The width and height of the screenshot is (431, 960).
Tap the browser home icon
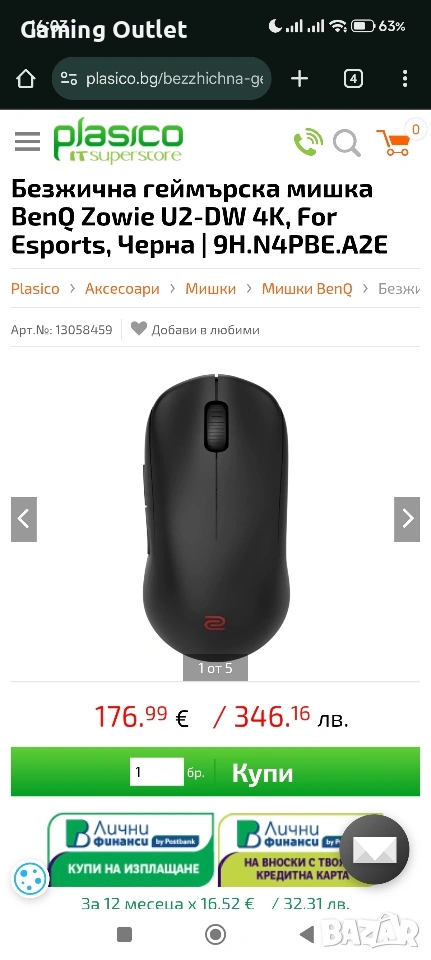(x=25, y=78)
